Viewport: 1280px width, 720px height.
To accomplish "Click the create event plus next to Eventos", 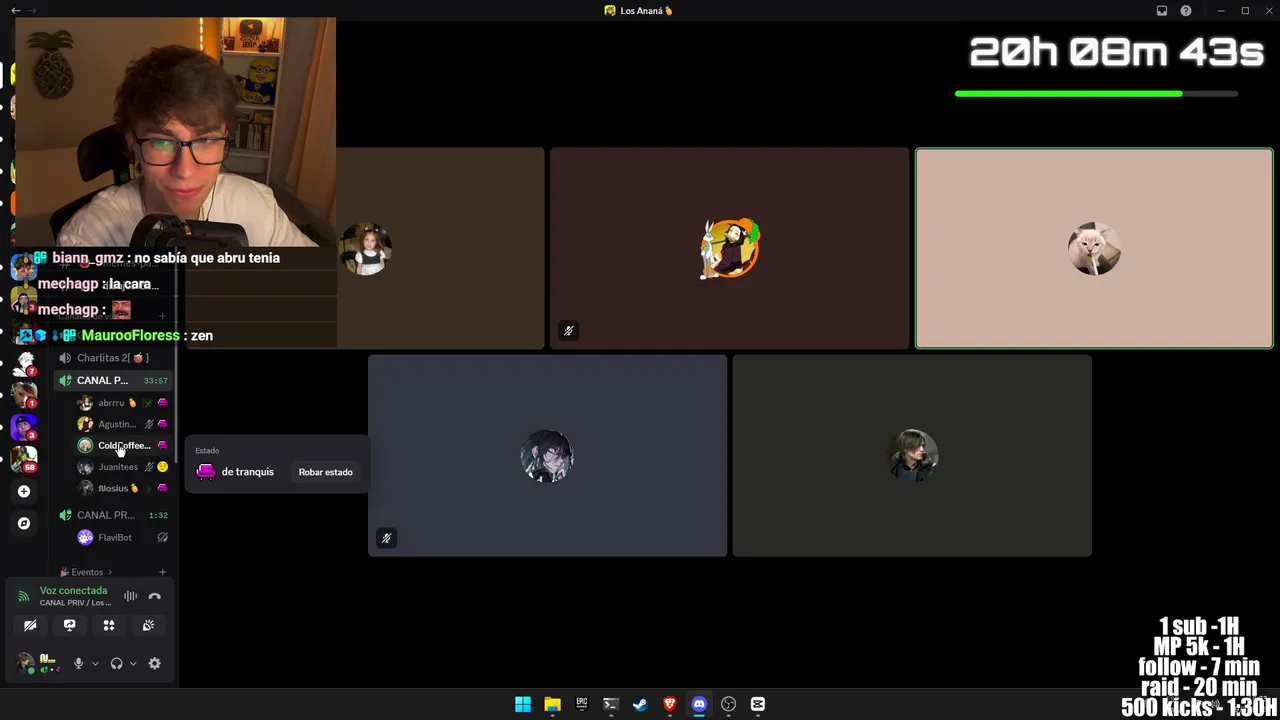I will (x=162, y=572).
